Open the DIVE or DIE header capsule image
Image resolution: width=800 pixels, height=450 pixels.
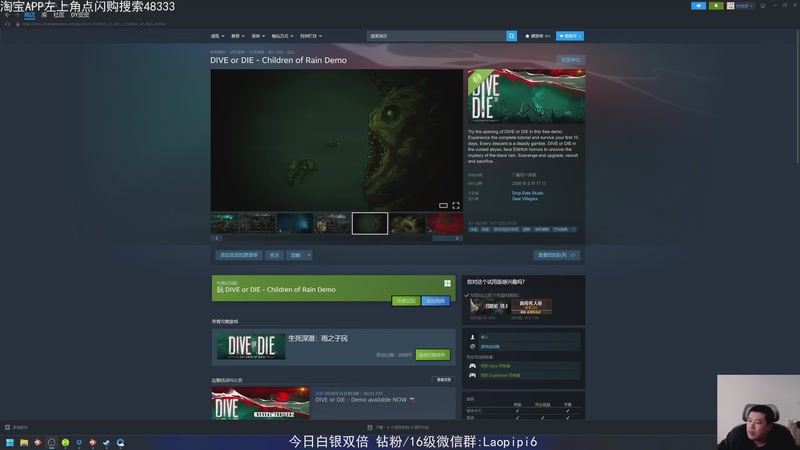pyautogui.click(x=527, y=96)
